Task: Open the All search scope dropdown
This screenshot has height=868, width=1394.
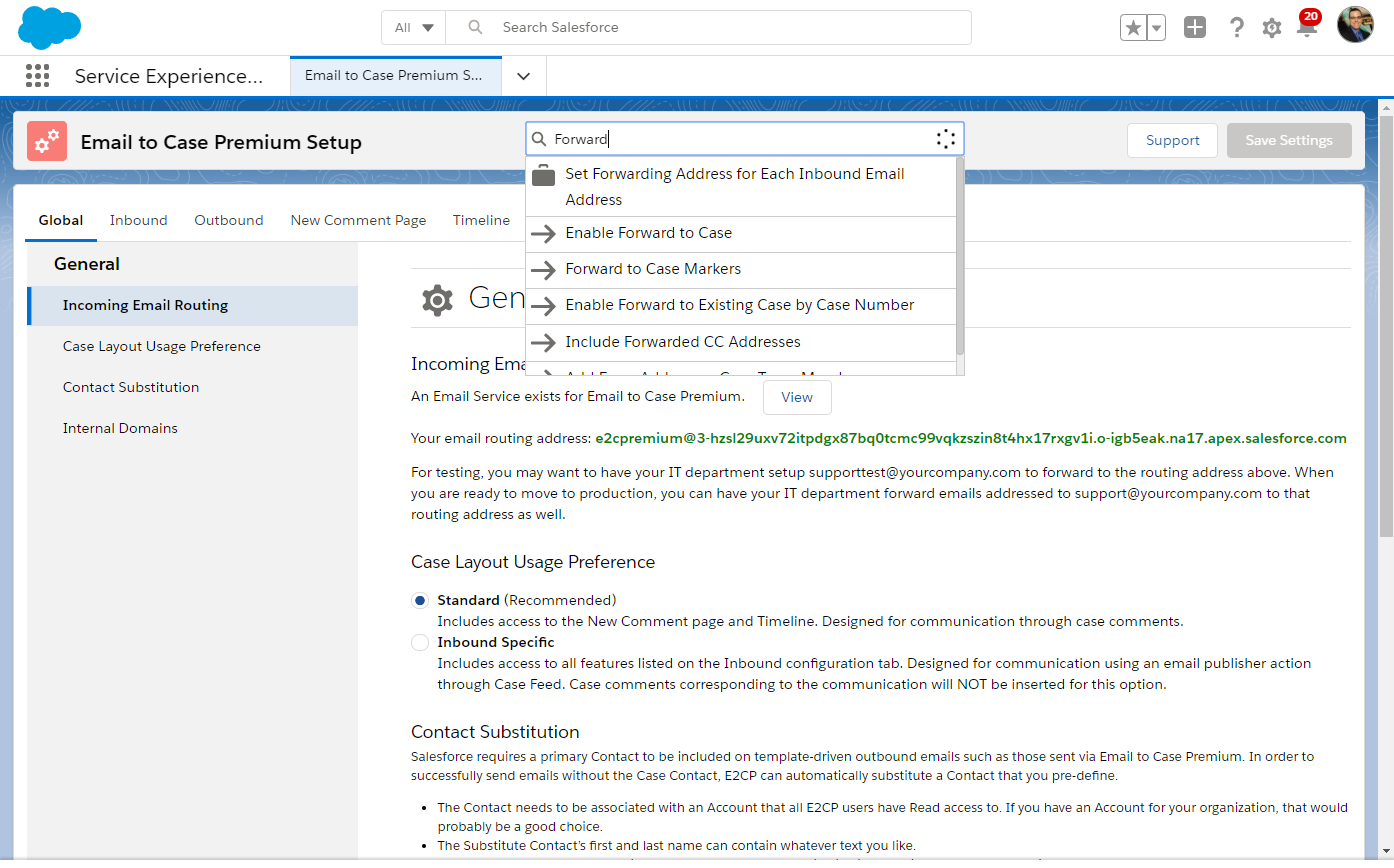Action: coord(413,28)
